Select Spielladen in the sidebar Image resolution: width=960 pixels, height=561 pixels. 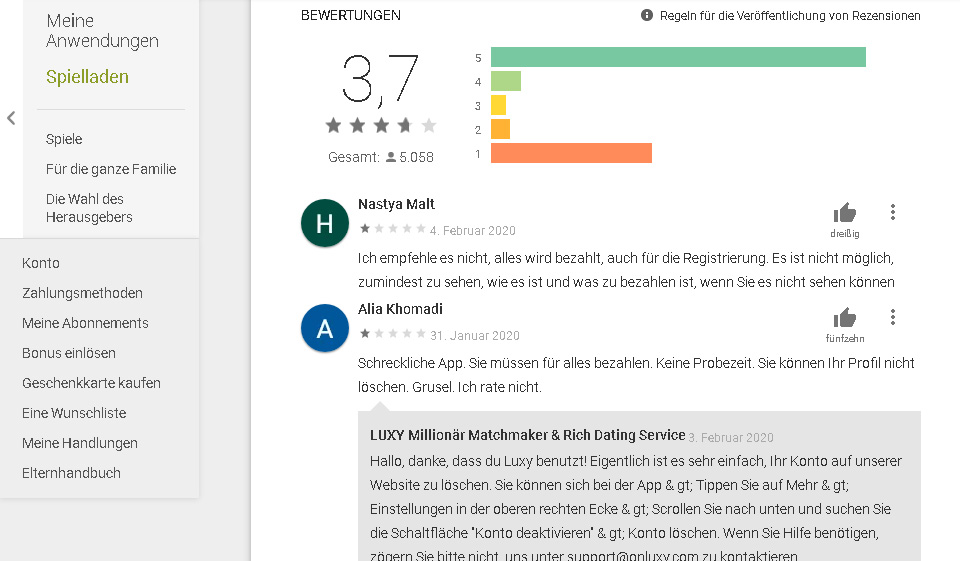point(87,77)
